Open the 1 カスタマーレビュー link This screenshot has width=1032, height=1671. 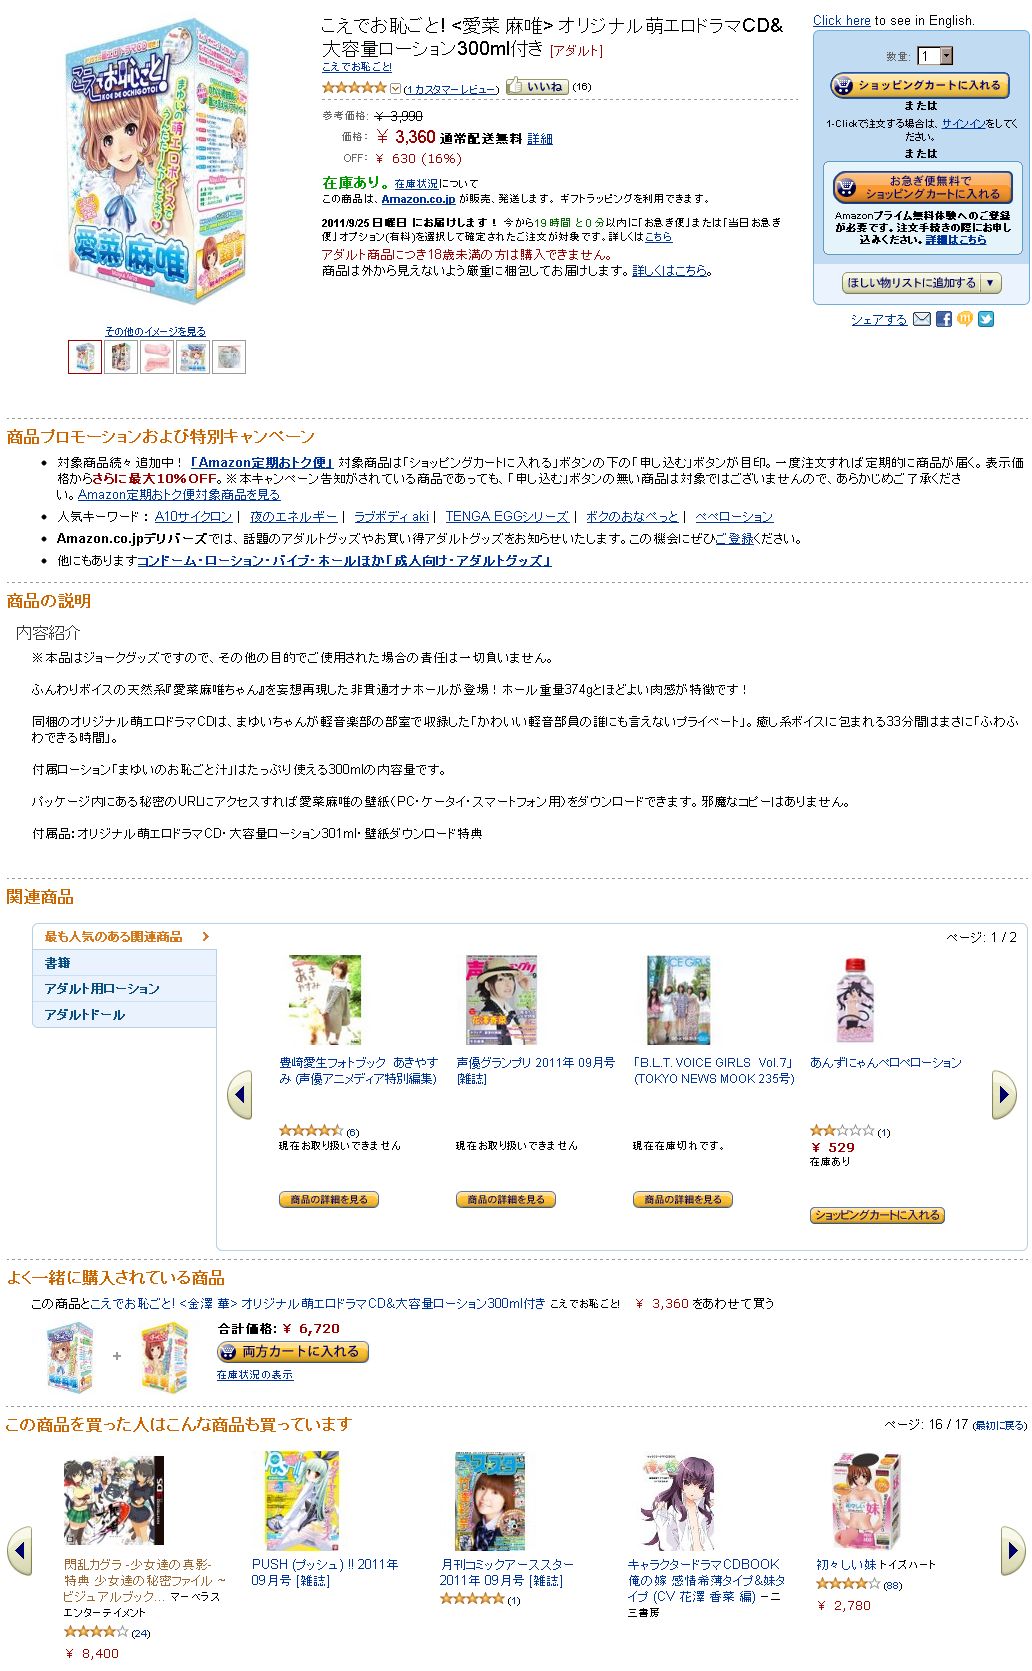pyautogui.click(x=452, y=89)
